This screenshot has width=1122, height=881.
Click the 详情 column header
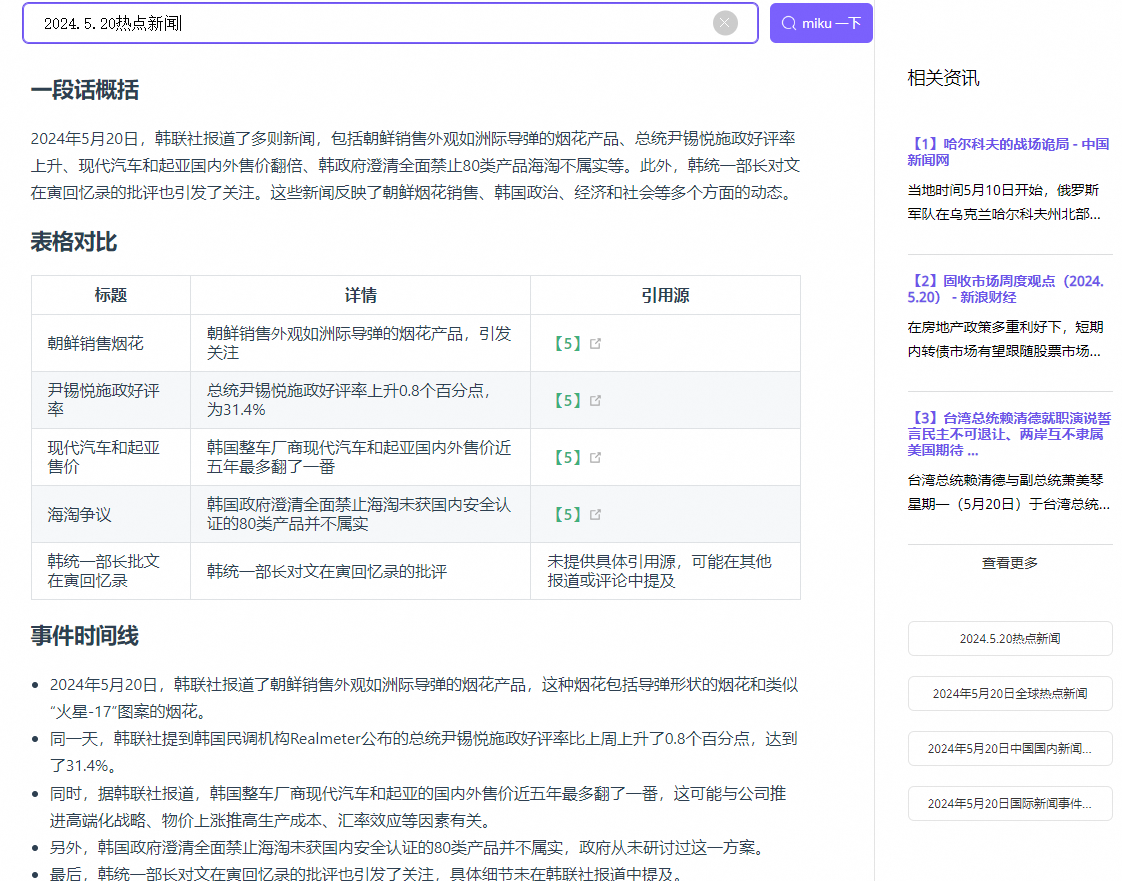pyautogui.click(x=360, y=295)
